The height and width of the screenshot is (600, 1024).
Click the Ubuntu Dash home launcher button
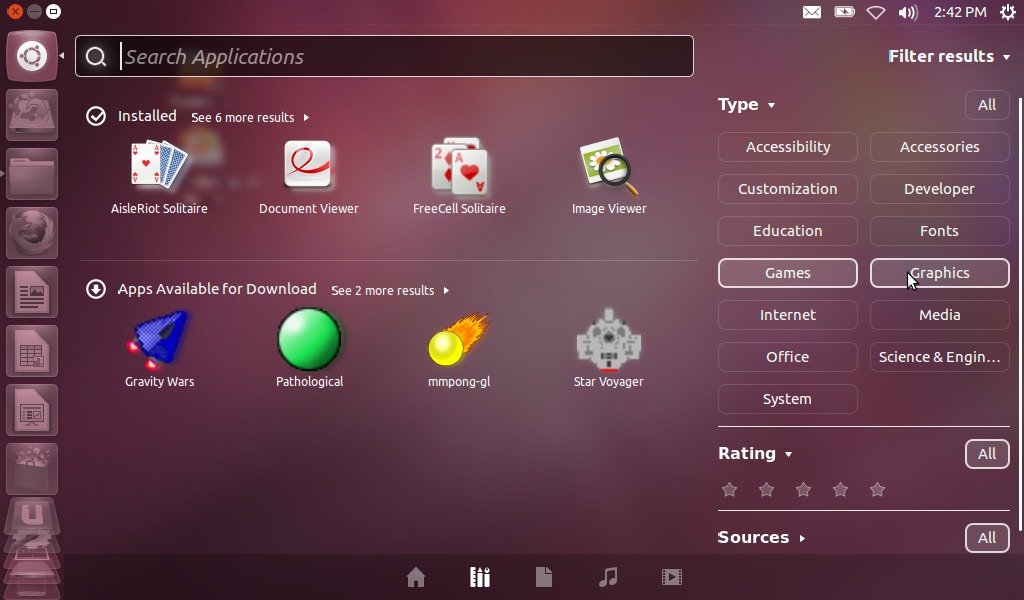(32, 56)
